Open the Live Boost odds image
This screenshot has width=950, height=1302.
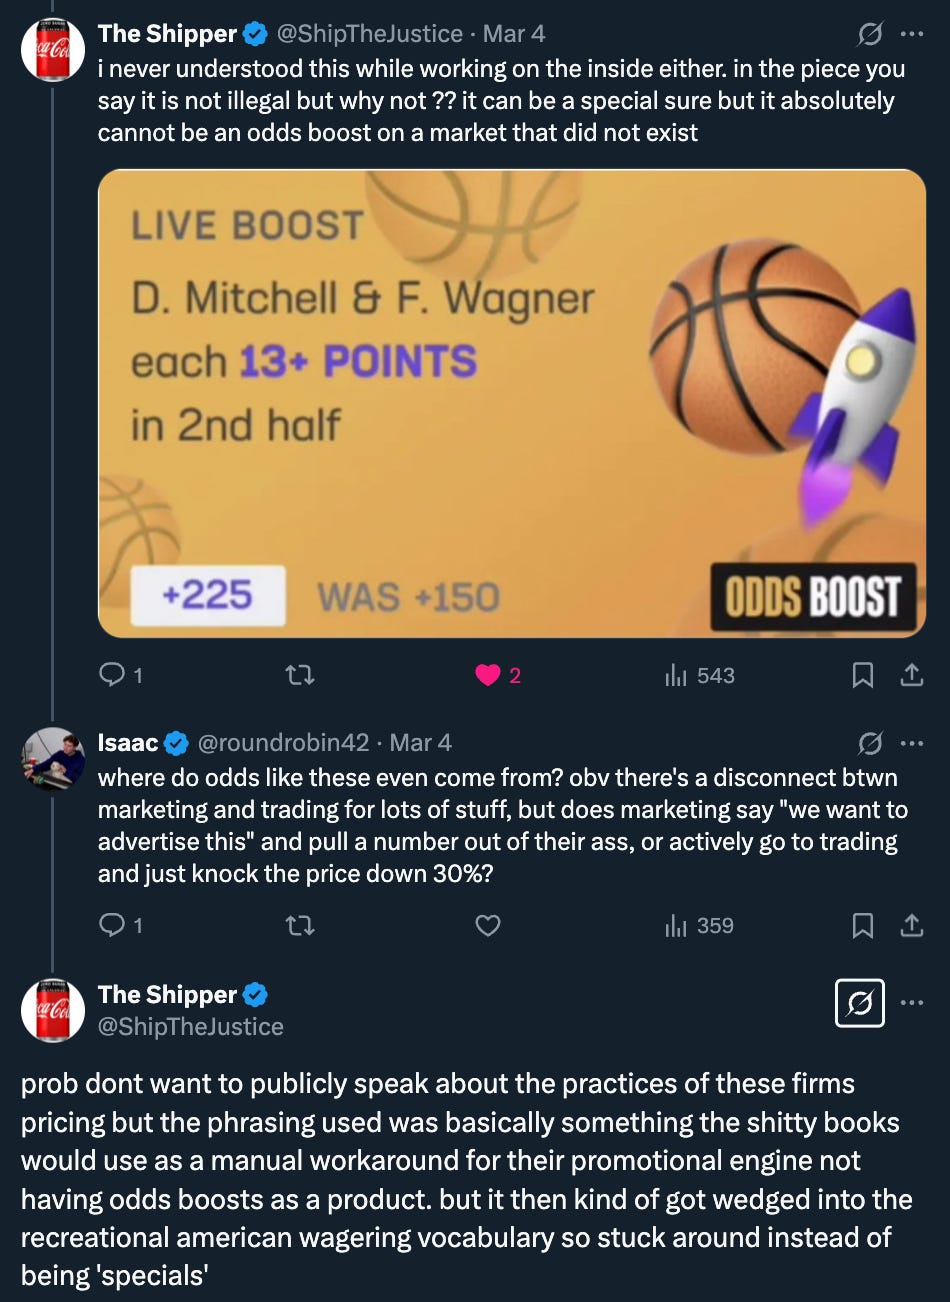click(x=512, y=403)
